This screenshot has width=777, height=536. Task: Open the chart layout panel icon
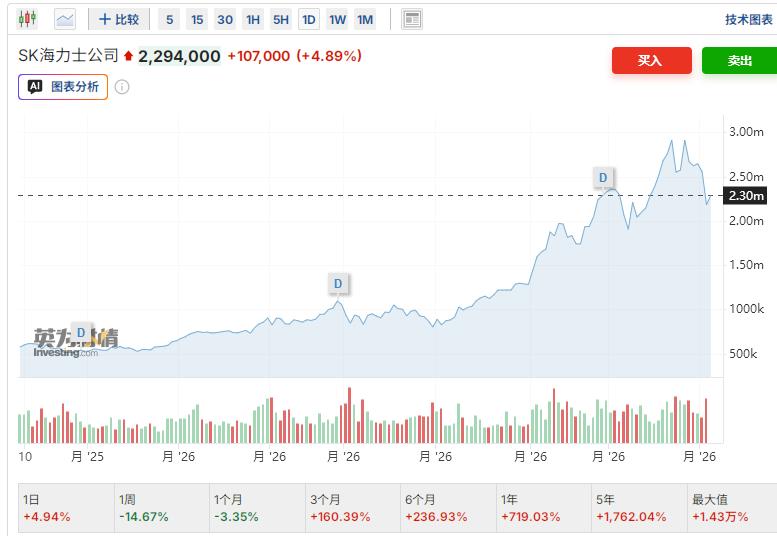click(x=412, y=19)
